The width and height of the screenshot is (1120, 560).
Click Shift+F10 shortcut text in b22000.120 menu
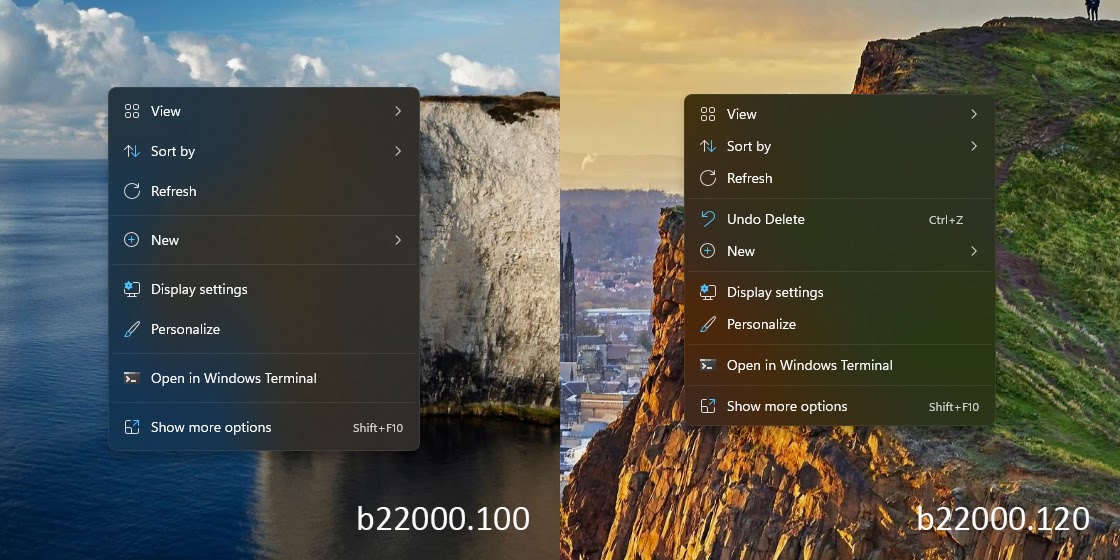point(954,407)
